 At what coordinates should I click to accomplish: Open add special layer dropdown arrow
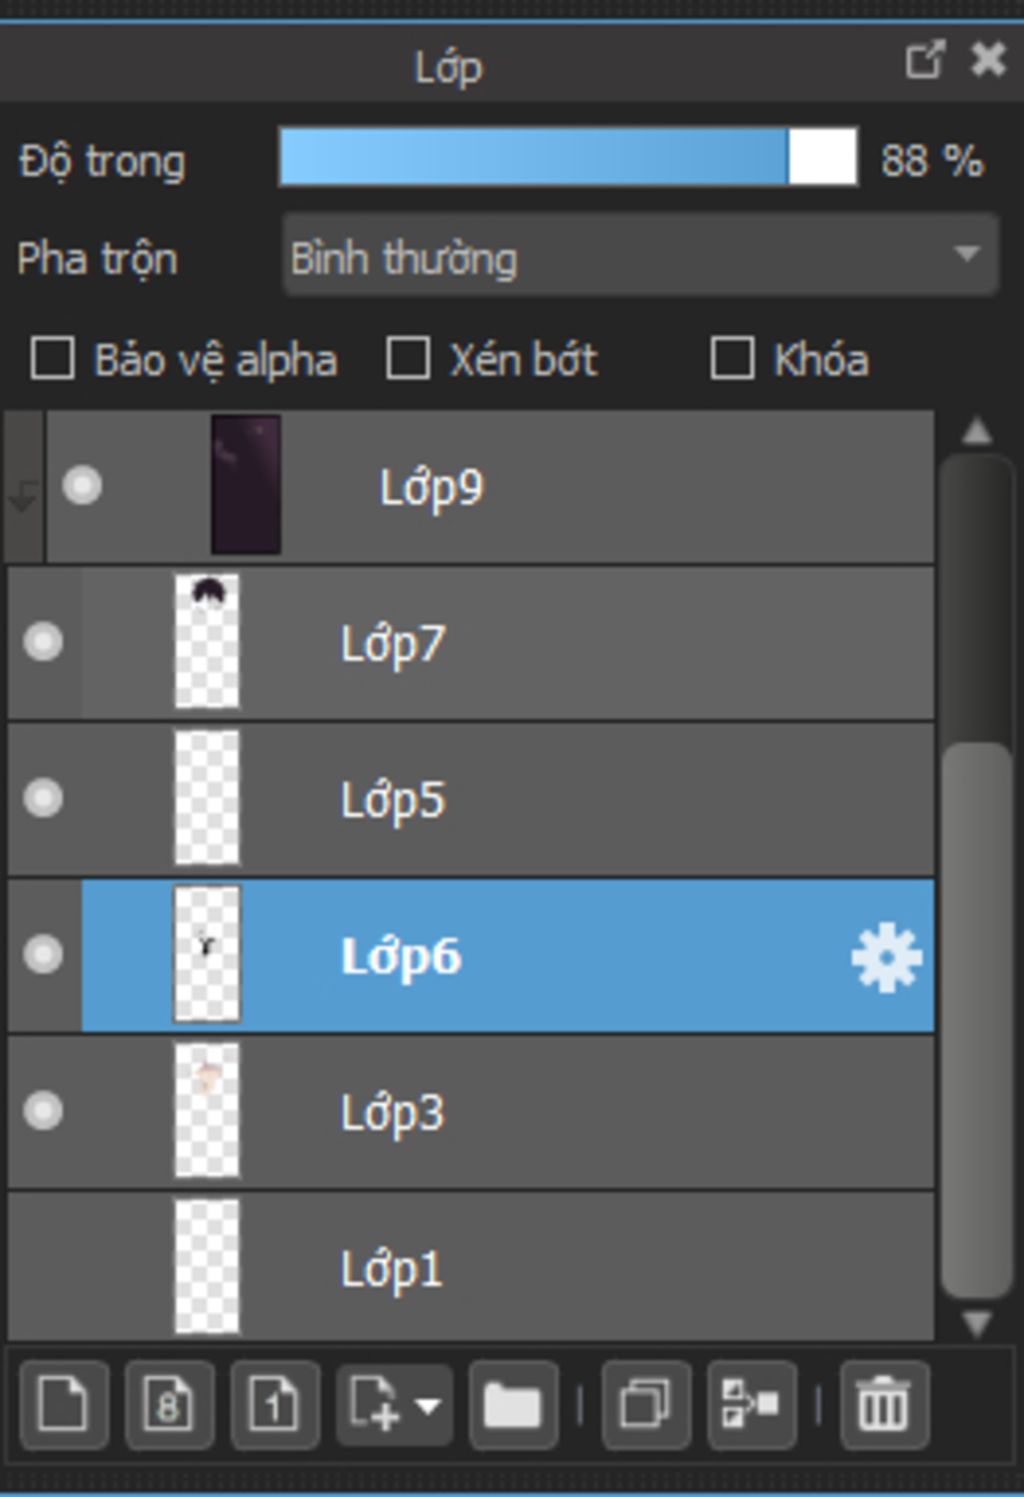point(428,1405)
